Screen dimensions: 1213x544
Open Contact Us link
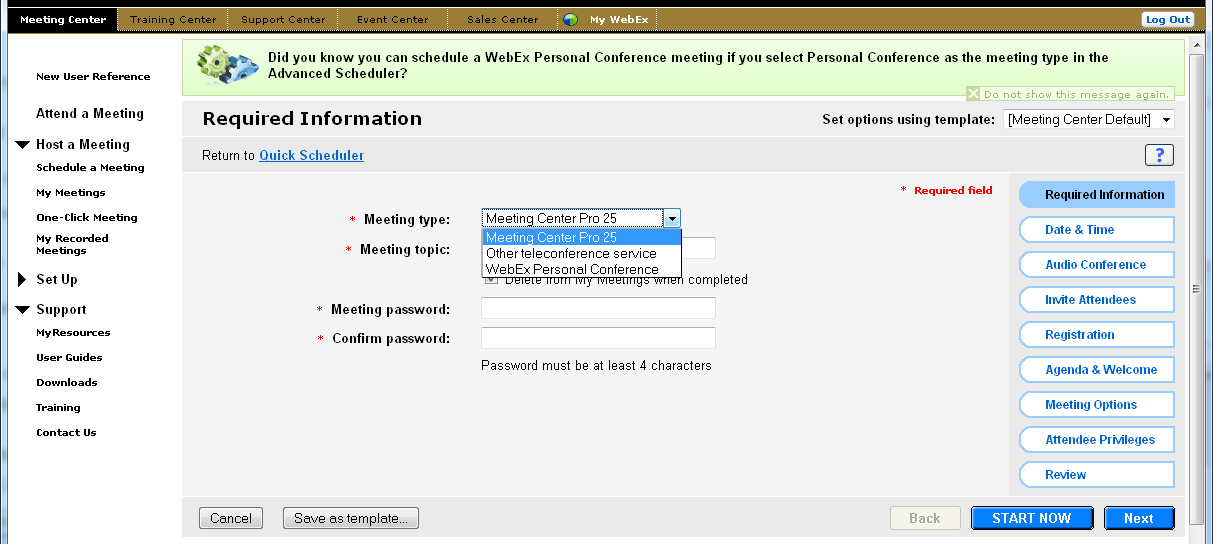(66, 433)
